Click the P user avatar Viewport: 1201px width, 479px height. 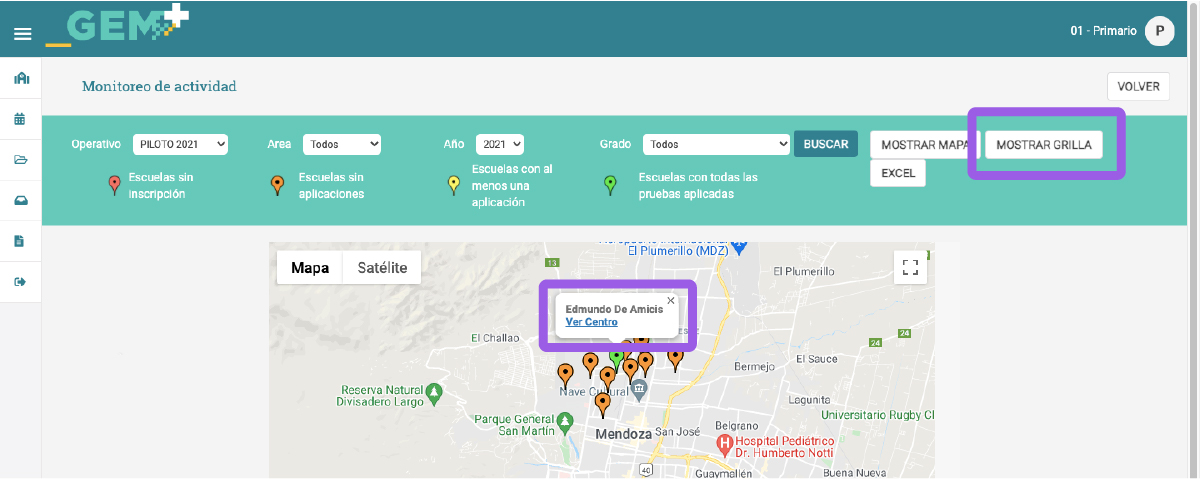(x=1159, y=31)
